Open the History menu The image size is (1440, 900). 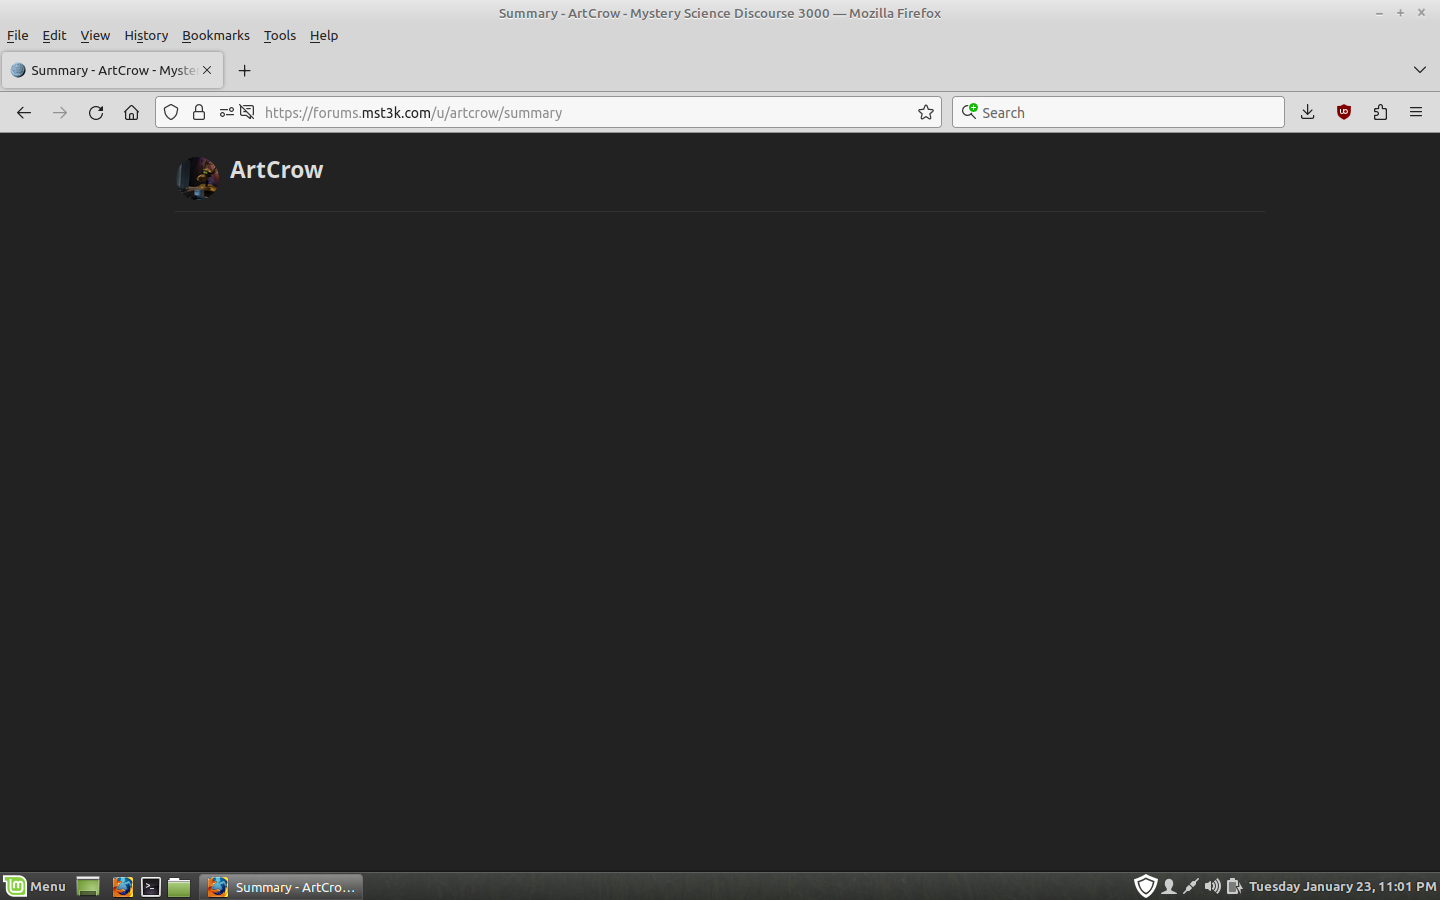coord(146,35)
